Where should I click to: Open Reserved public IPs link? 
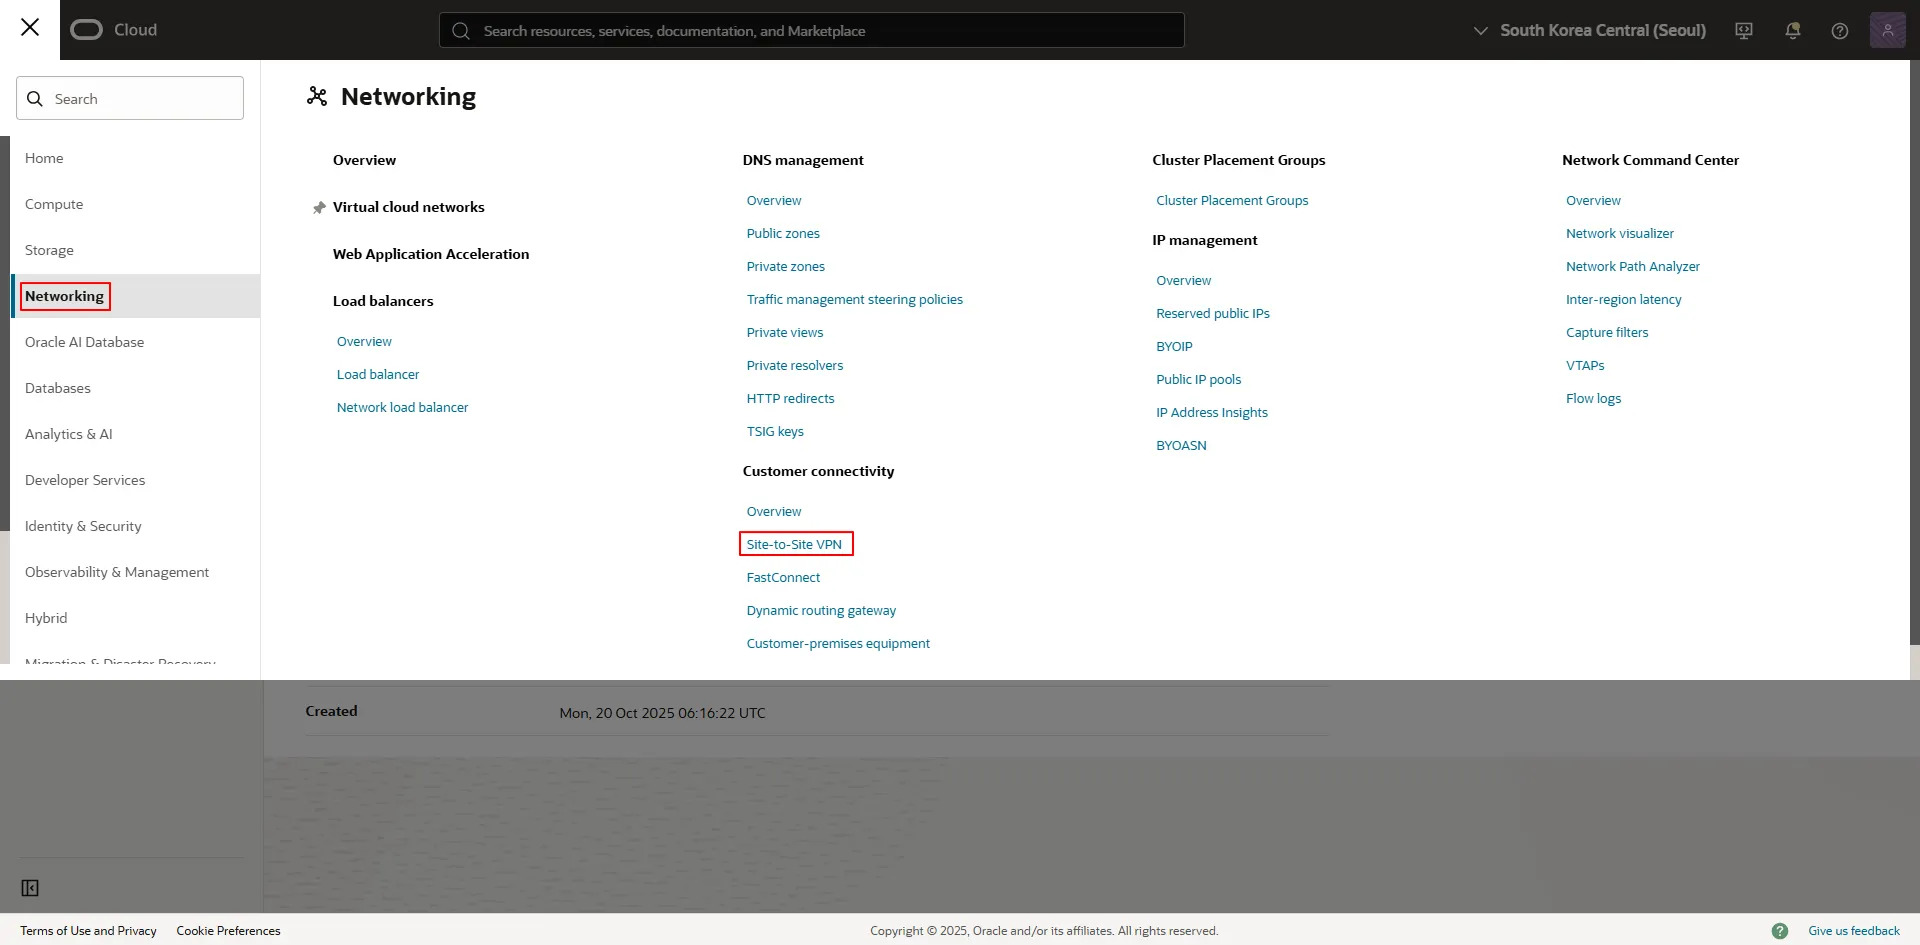(1213, 313)
